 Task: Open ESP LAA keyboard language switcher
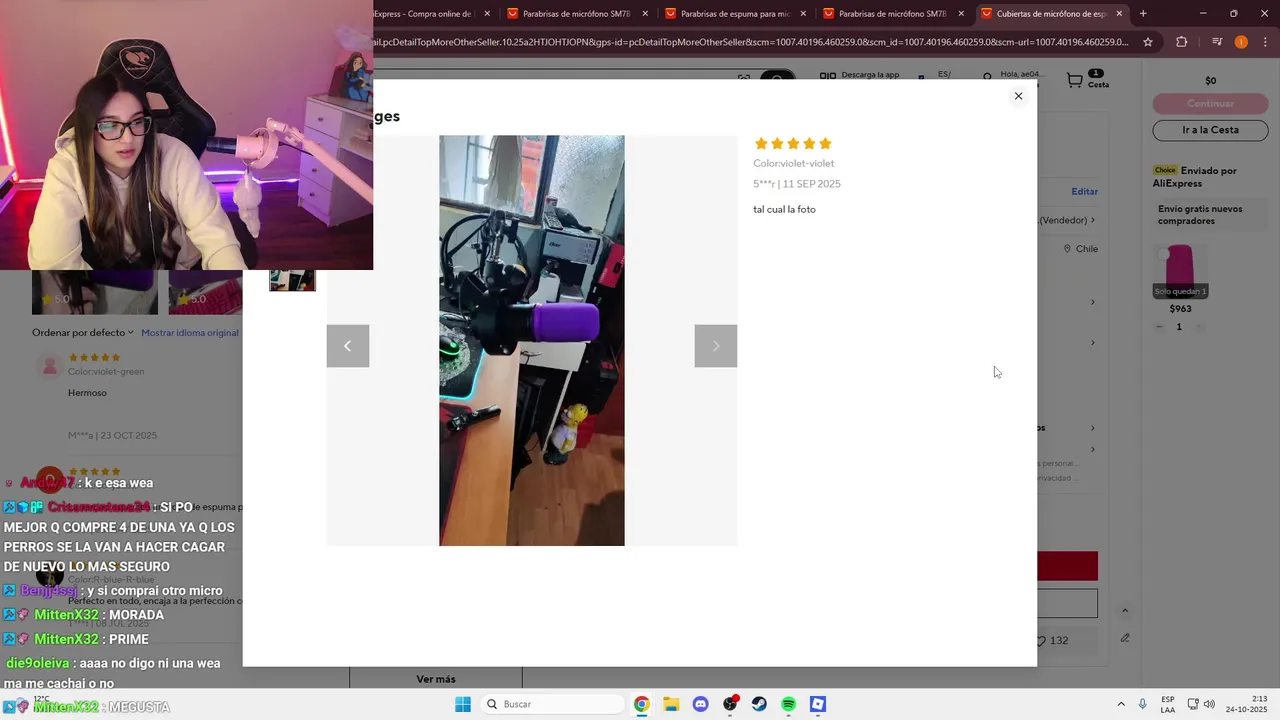pyautogui.click(x=1168, y=704)
